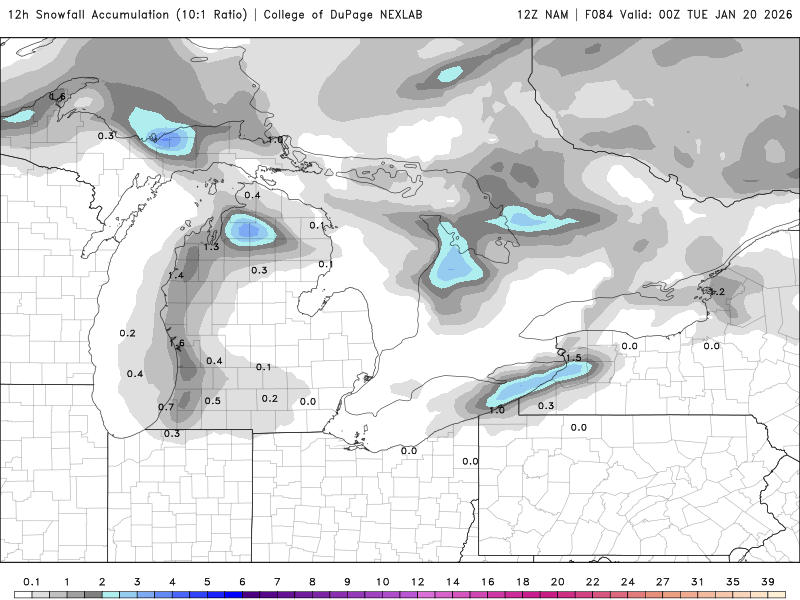The height and width of the screenshot is (600, 800).
Task: Click the '18' label on the color scale
Action: tap(523, 582)
